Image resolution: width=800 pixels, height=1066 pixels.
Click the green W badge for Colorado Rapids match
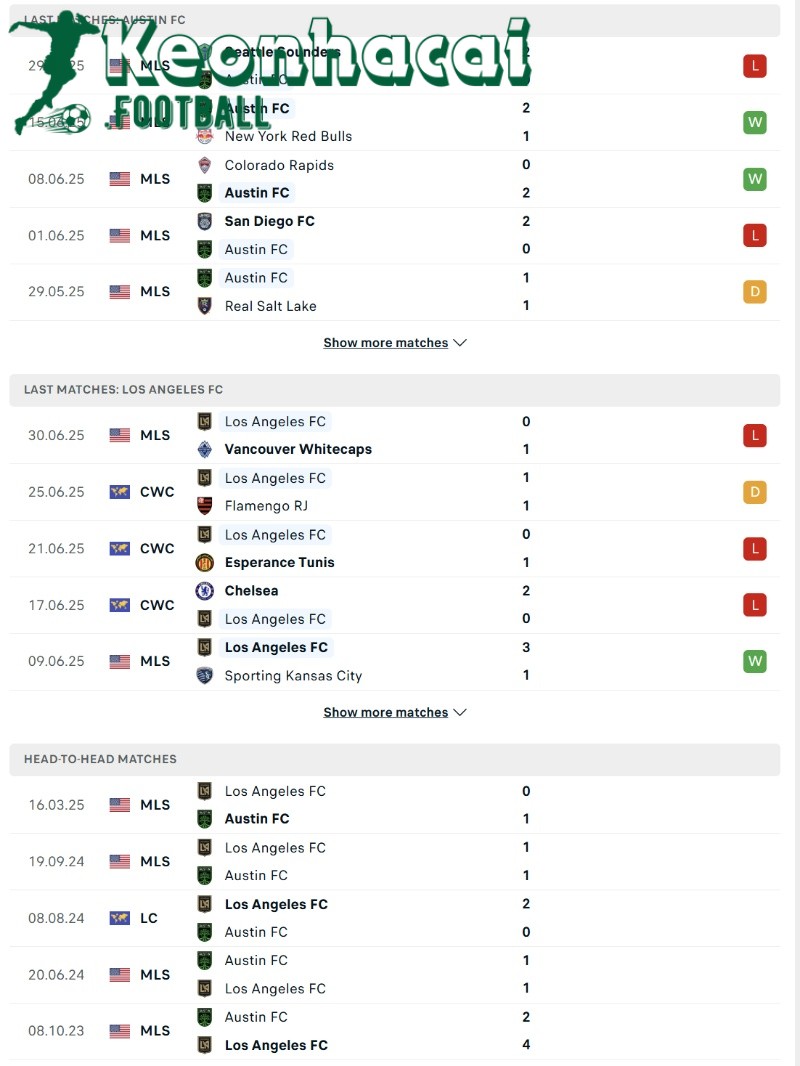click(x=754, y=179)
